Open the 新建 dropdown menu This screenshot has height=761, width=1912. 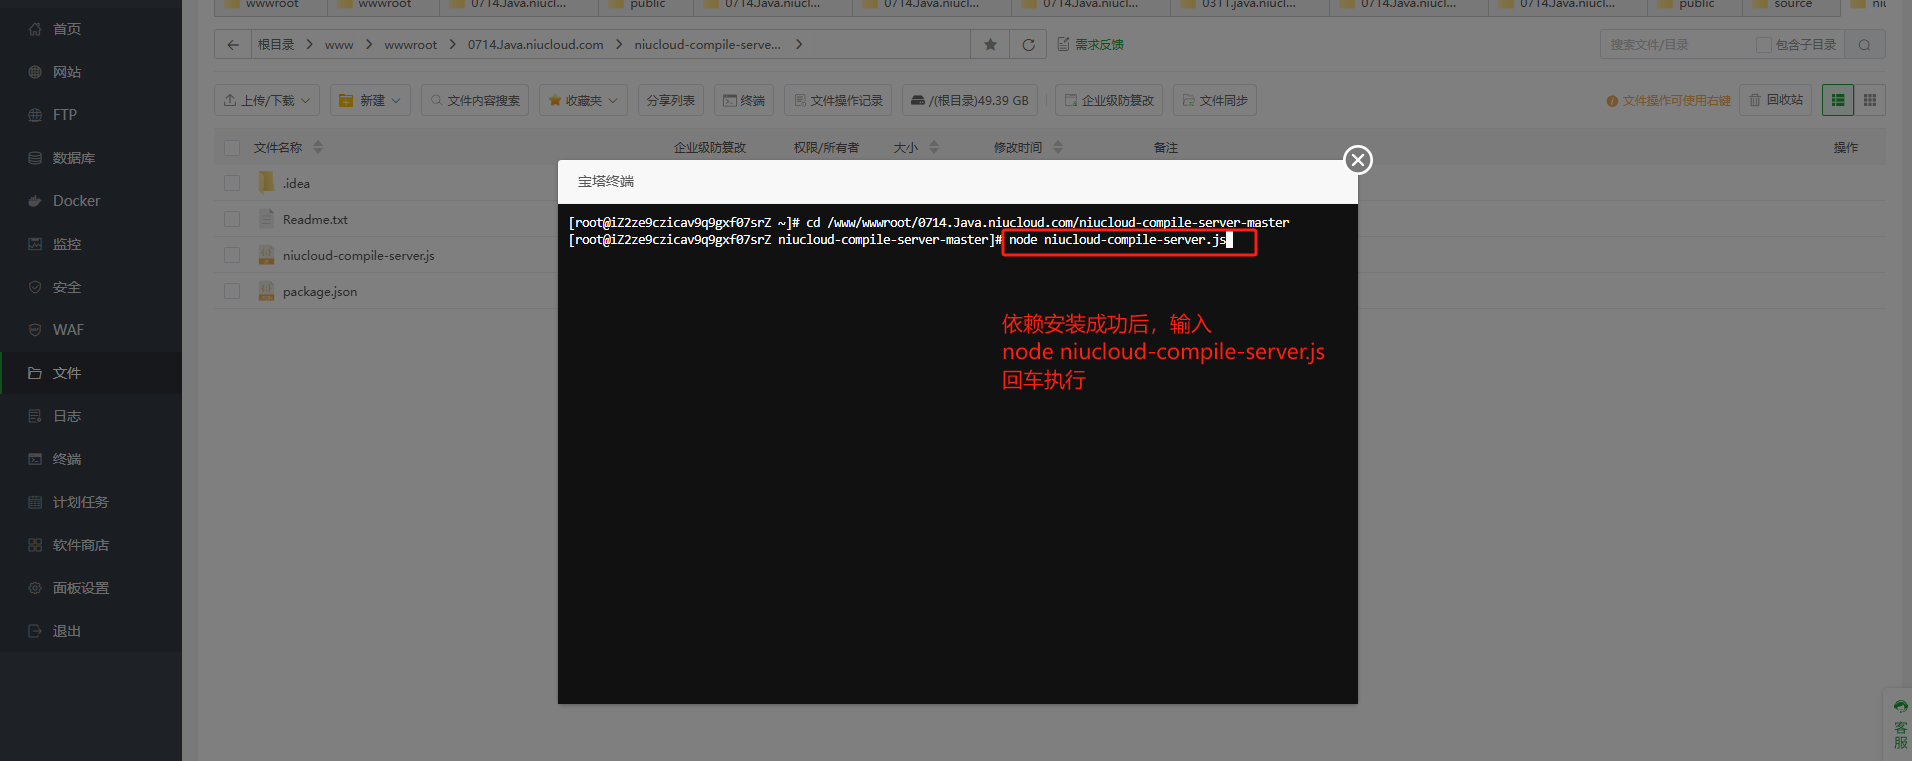(x=370, y=101)
